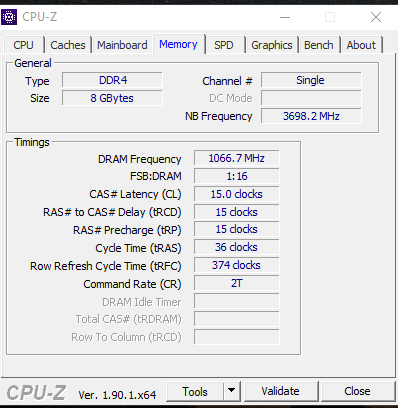Open the Tools dropdown arrow
Viewport: 398px width, 408px height.
(232, 391)
